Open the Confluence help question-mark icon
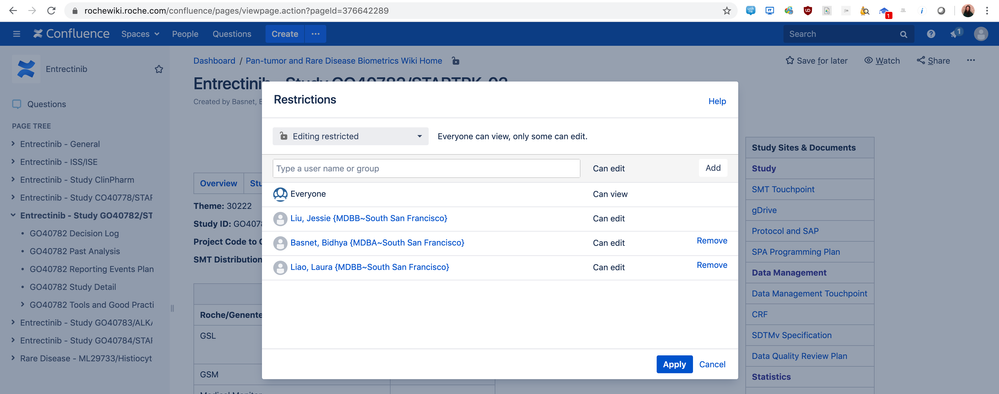 (931, 34)
